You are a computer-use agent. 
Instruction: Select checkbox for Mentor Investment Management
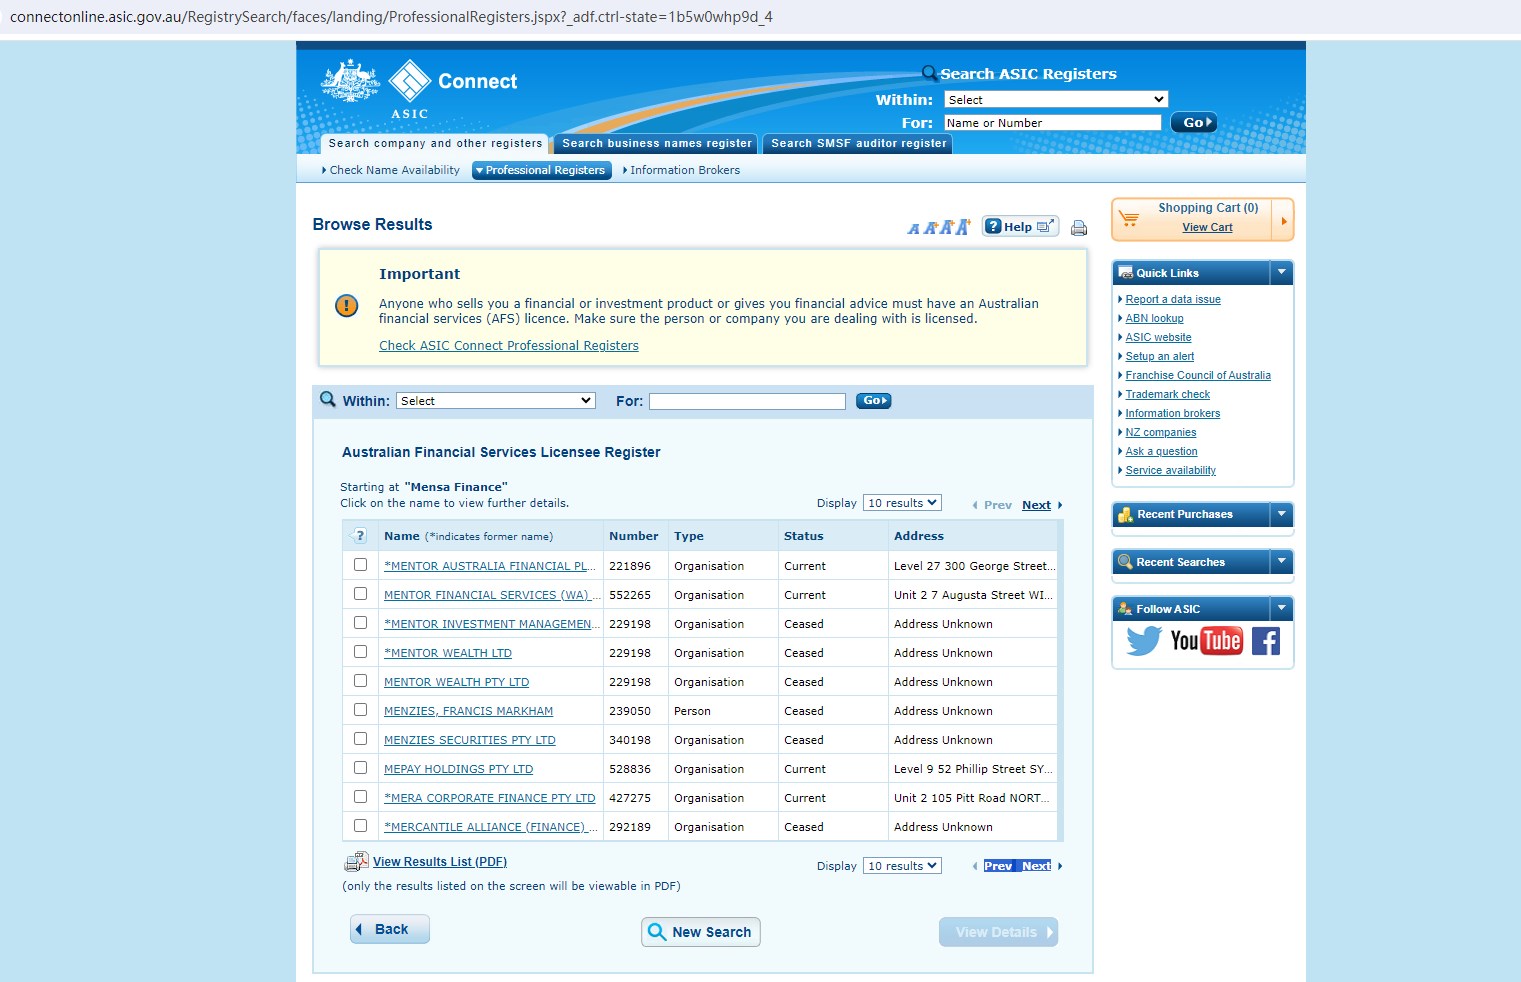tap(360, 623)
